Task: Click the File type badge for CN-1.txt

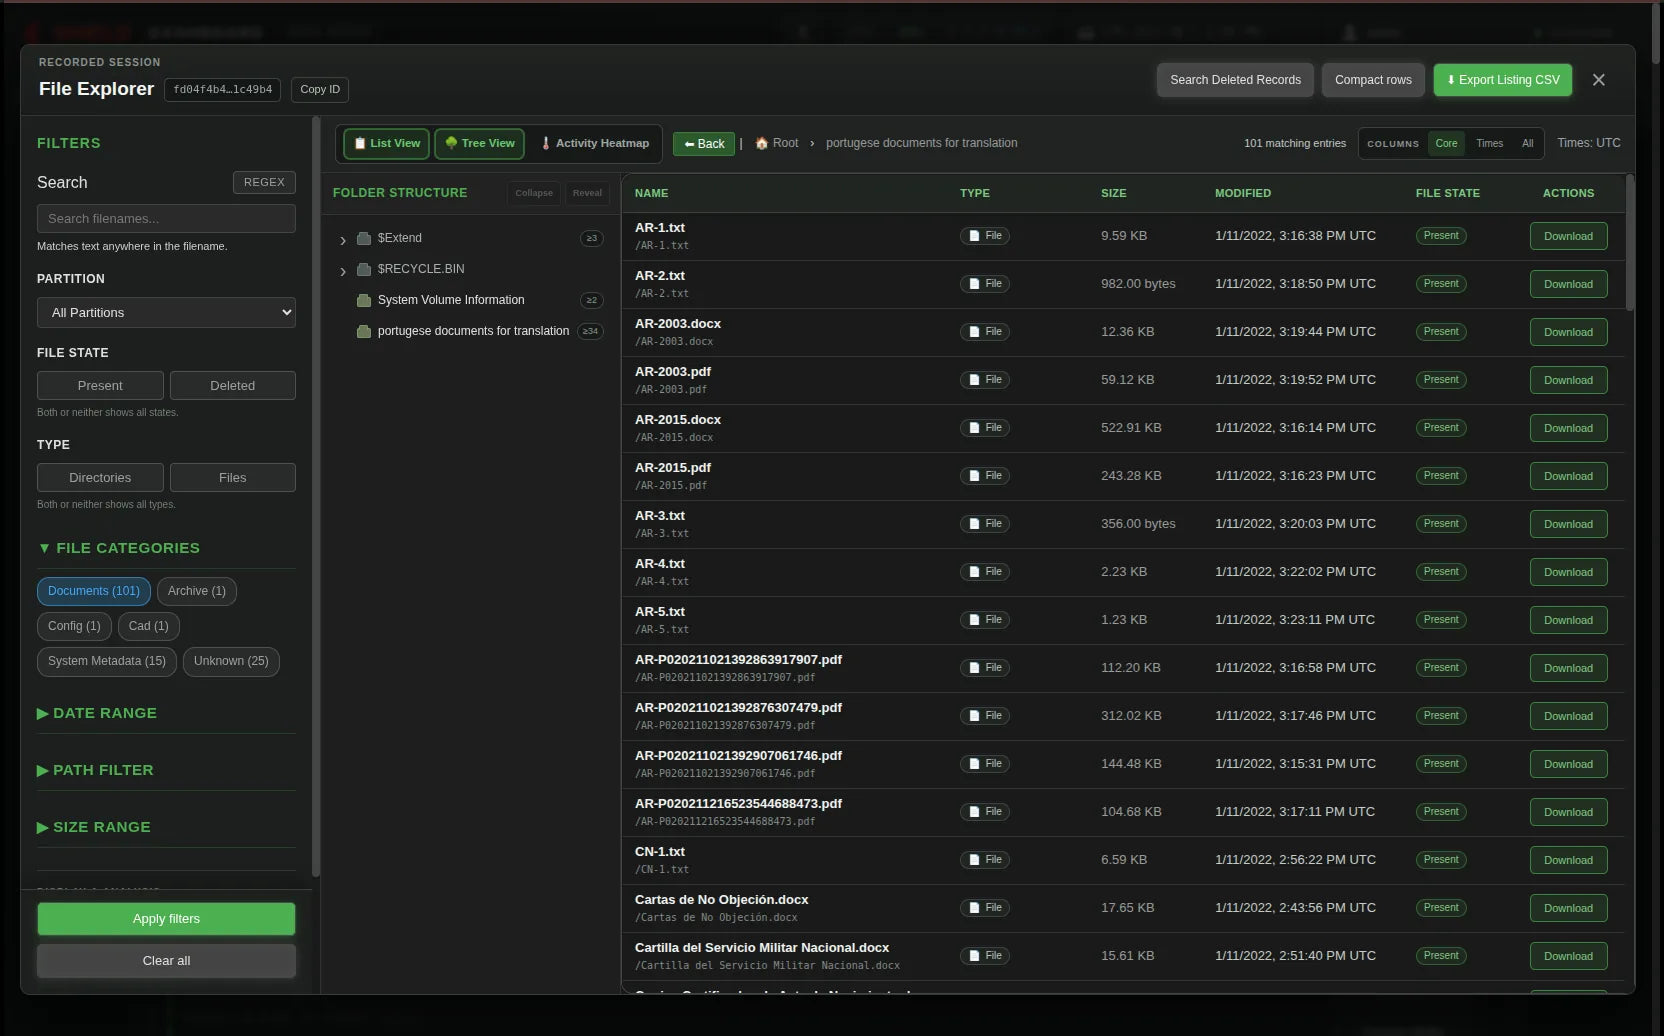Action: pos(985,860)
